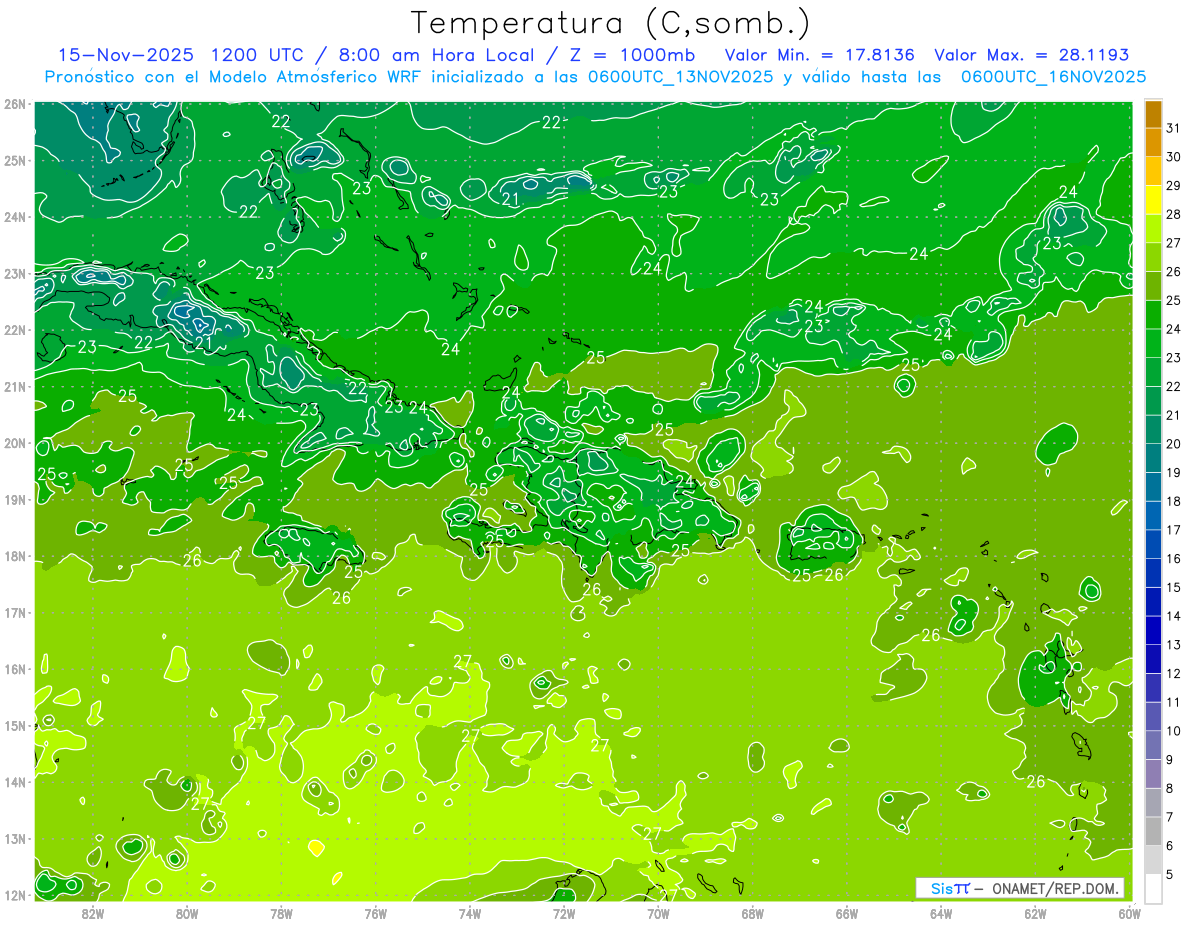The height and width of the screenshot is (927, 1200).
Task: Click the "16N" latitude axis label
Action: point(15,669)
